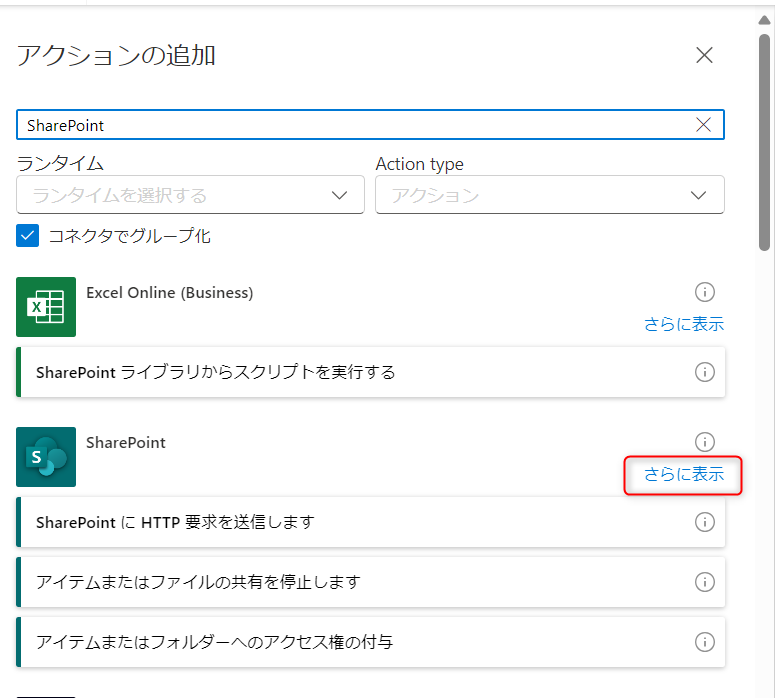The width and height of the screenshot is (775, 698).
Task: Close the アクションの追加 panel
Action: [x=704, y=55]
